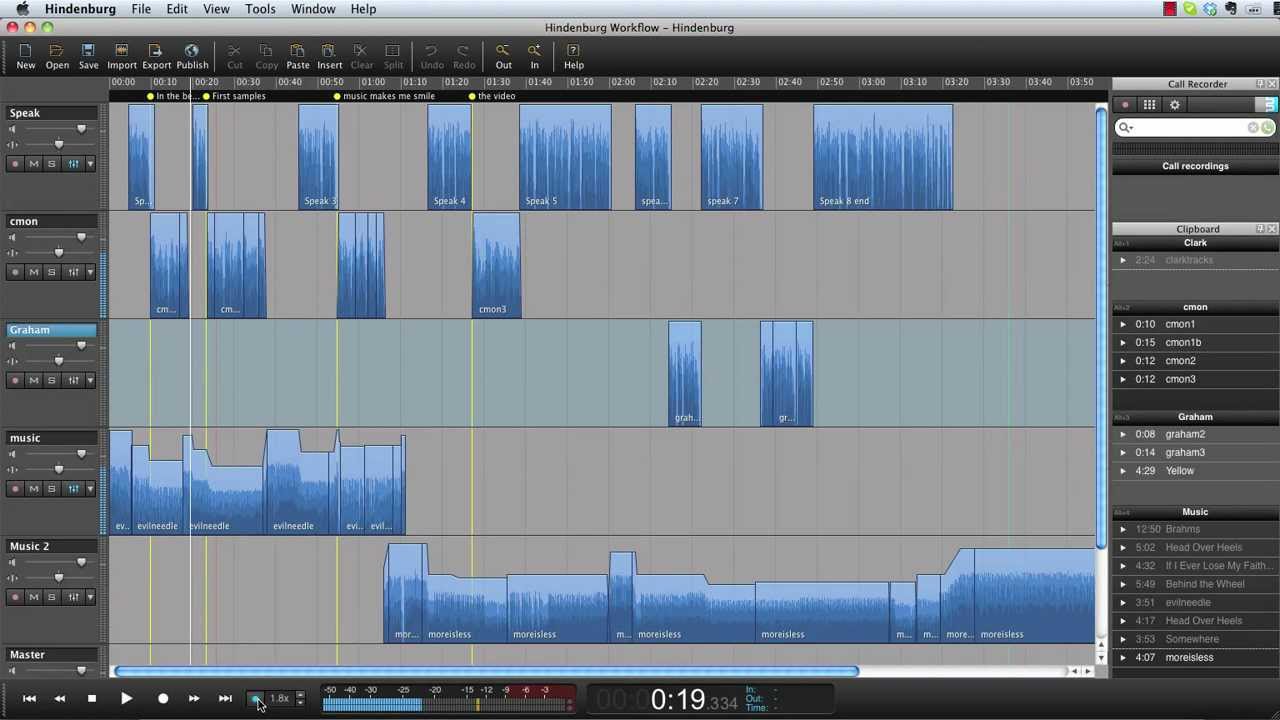Expand the Yellow clip in Graham clipboard group
Screen dimensions: 1280x720
pos(1122,470)
